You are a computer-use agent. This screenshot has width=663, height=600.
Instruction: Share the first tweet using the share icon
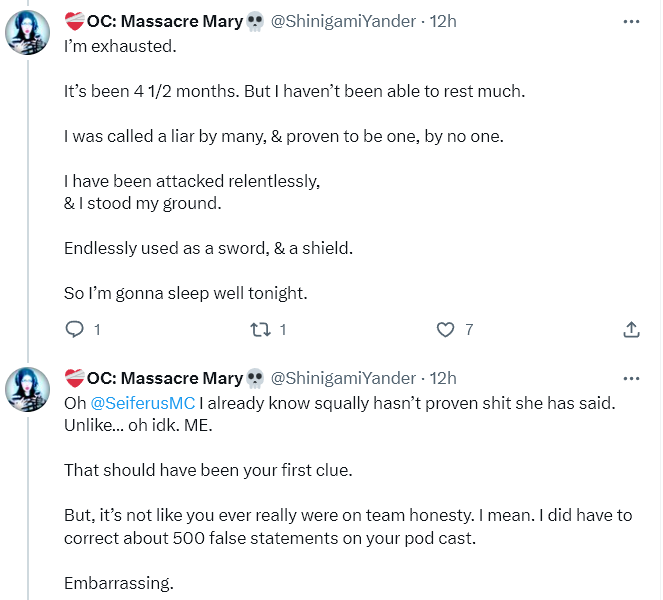click(x=631, y=329)
